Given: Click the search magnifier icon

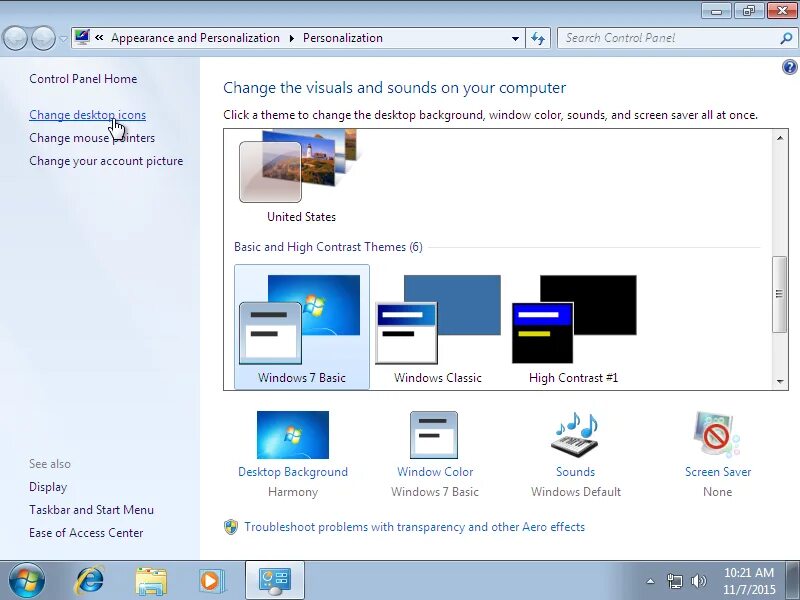Looking at the screenshot, I should coord(786,38).
